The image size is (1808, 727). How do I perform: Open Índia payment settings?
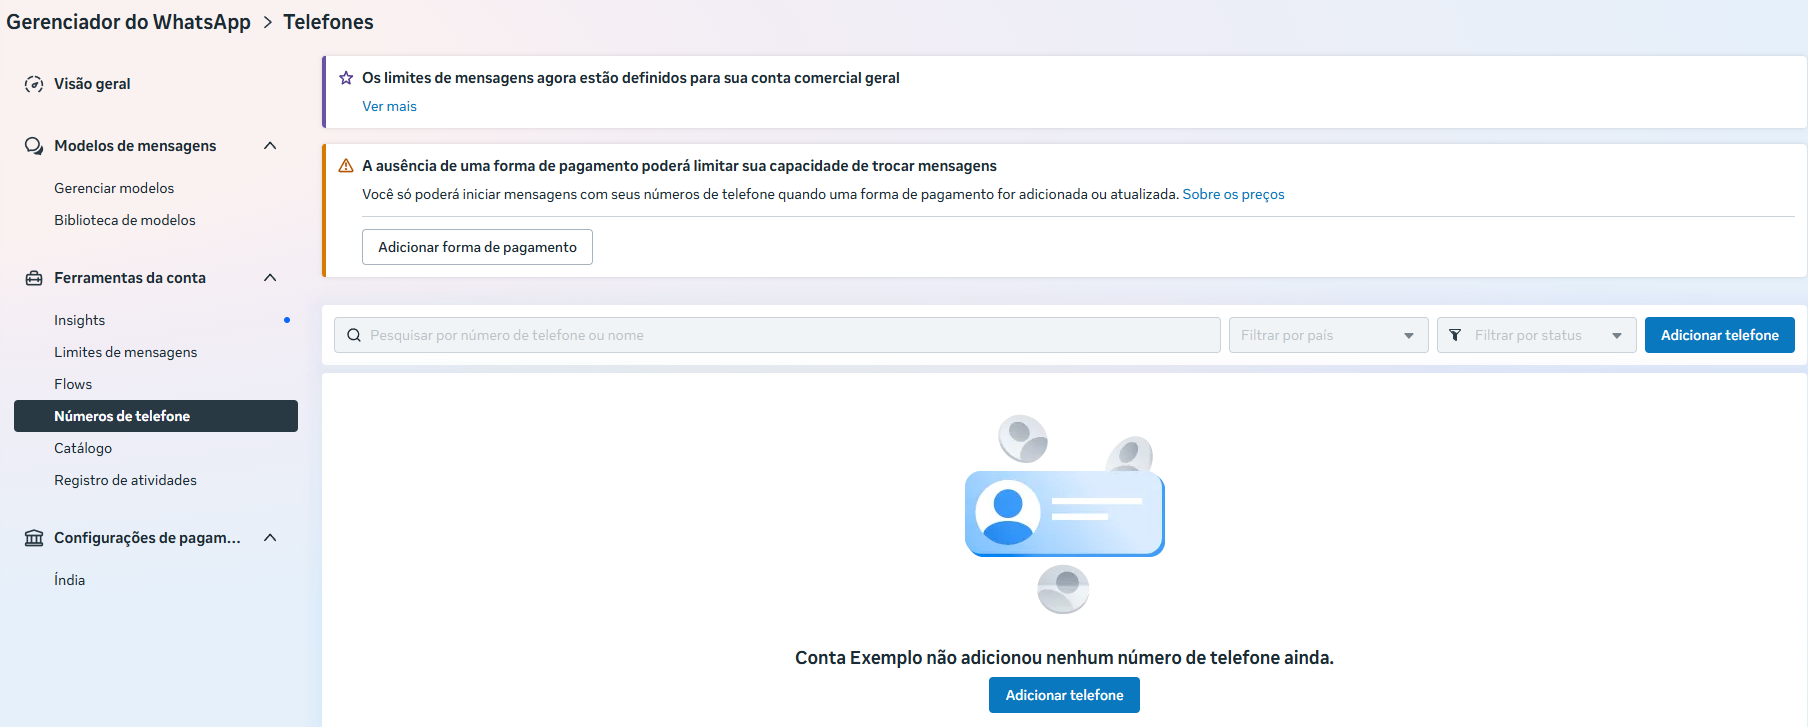click(69, 580)
